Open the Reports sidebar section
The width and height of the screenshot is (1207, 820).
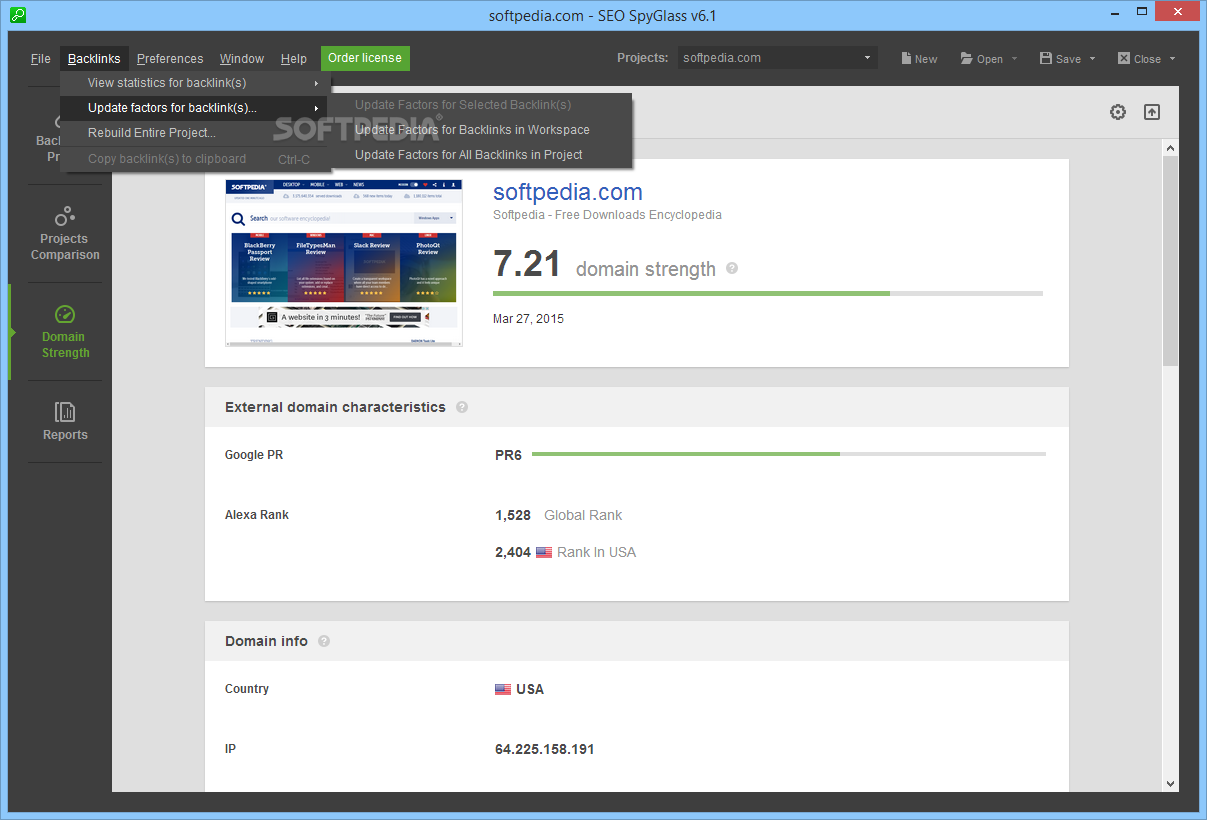pyautogui.click(x=64, y=421)
